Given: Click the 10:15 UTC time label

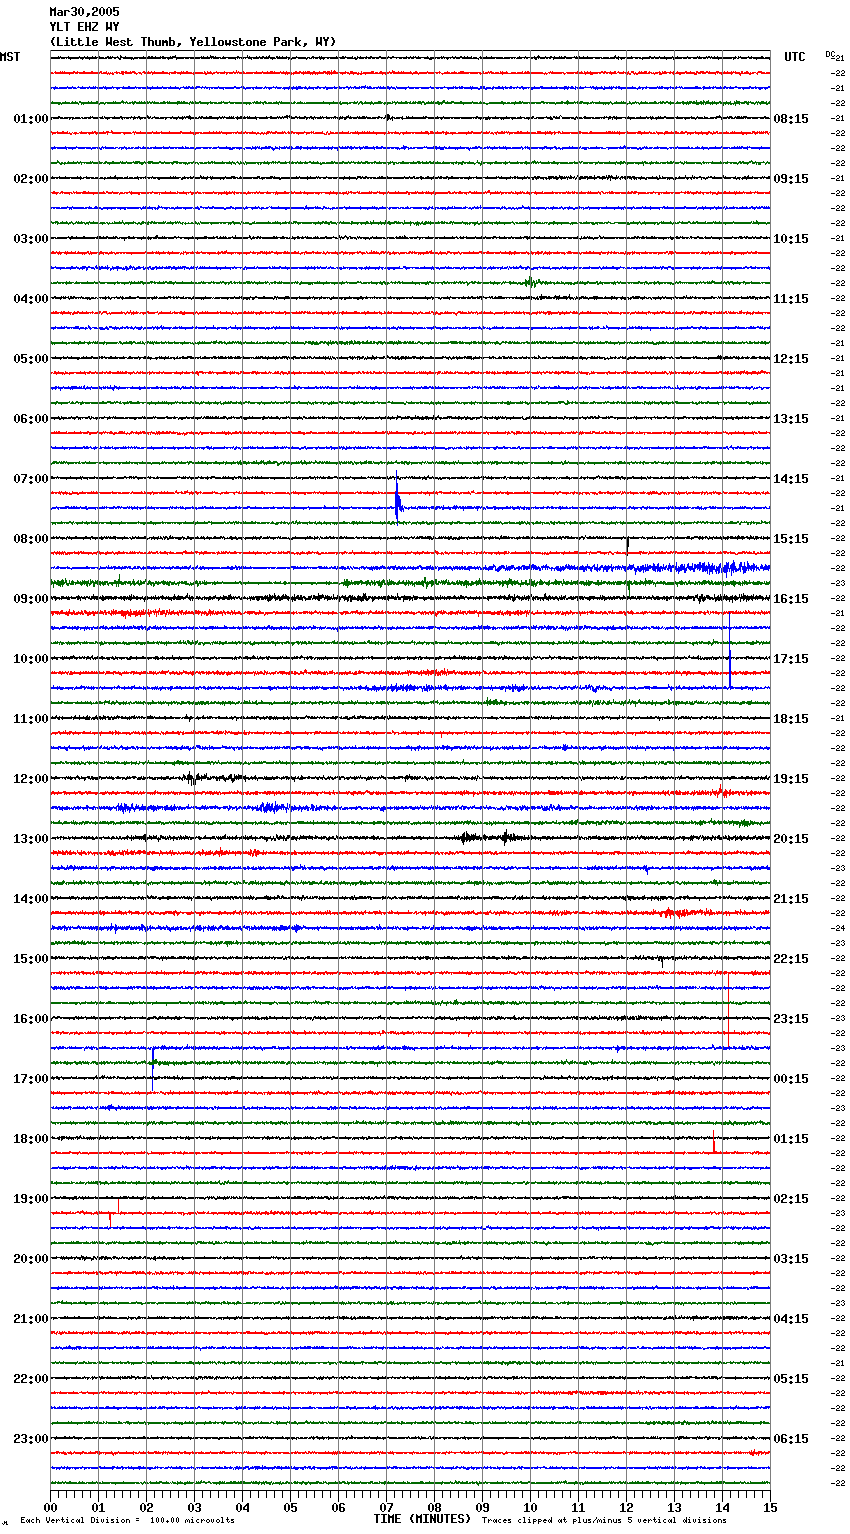Looking at the screenshot, I should click(791, 239).
